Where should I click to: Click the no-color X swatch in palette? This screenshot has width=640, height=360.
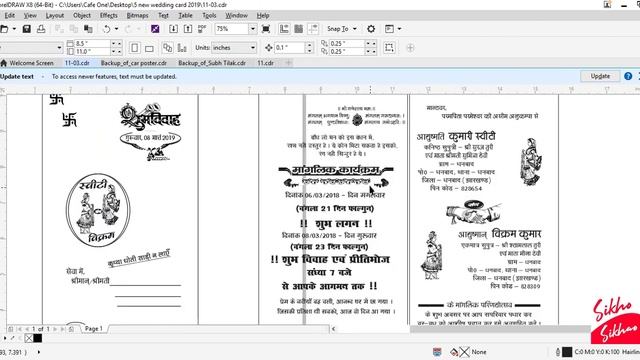coord(29,338)
